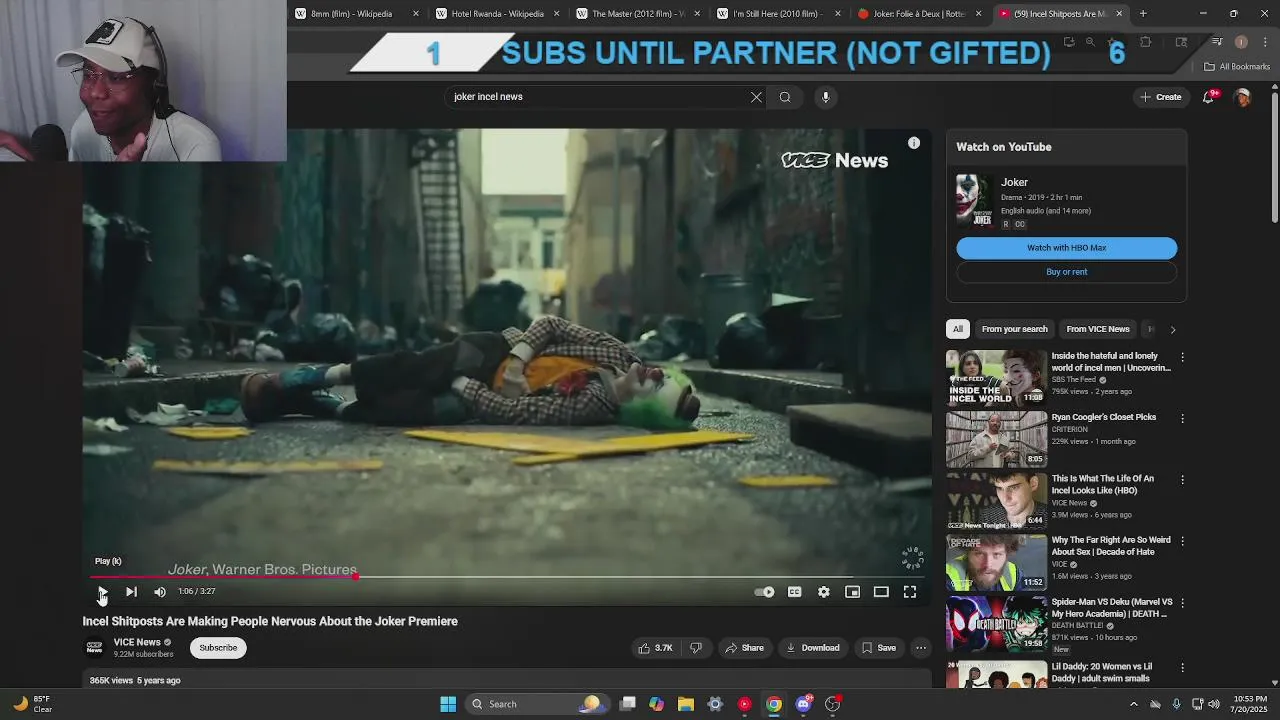Toggle autoplay switch in the player
Image resolution: width=1280 pixels, height=720 pixels.
[x=765, y=592]
